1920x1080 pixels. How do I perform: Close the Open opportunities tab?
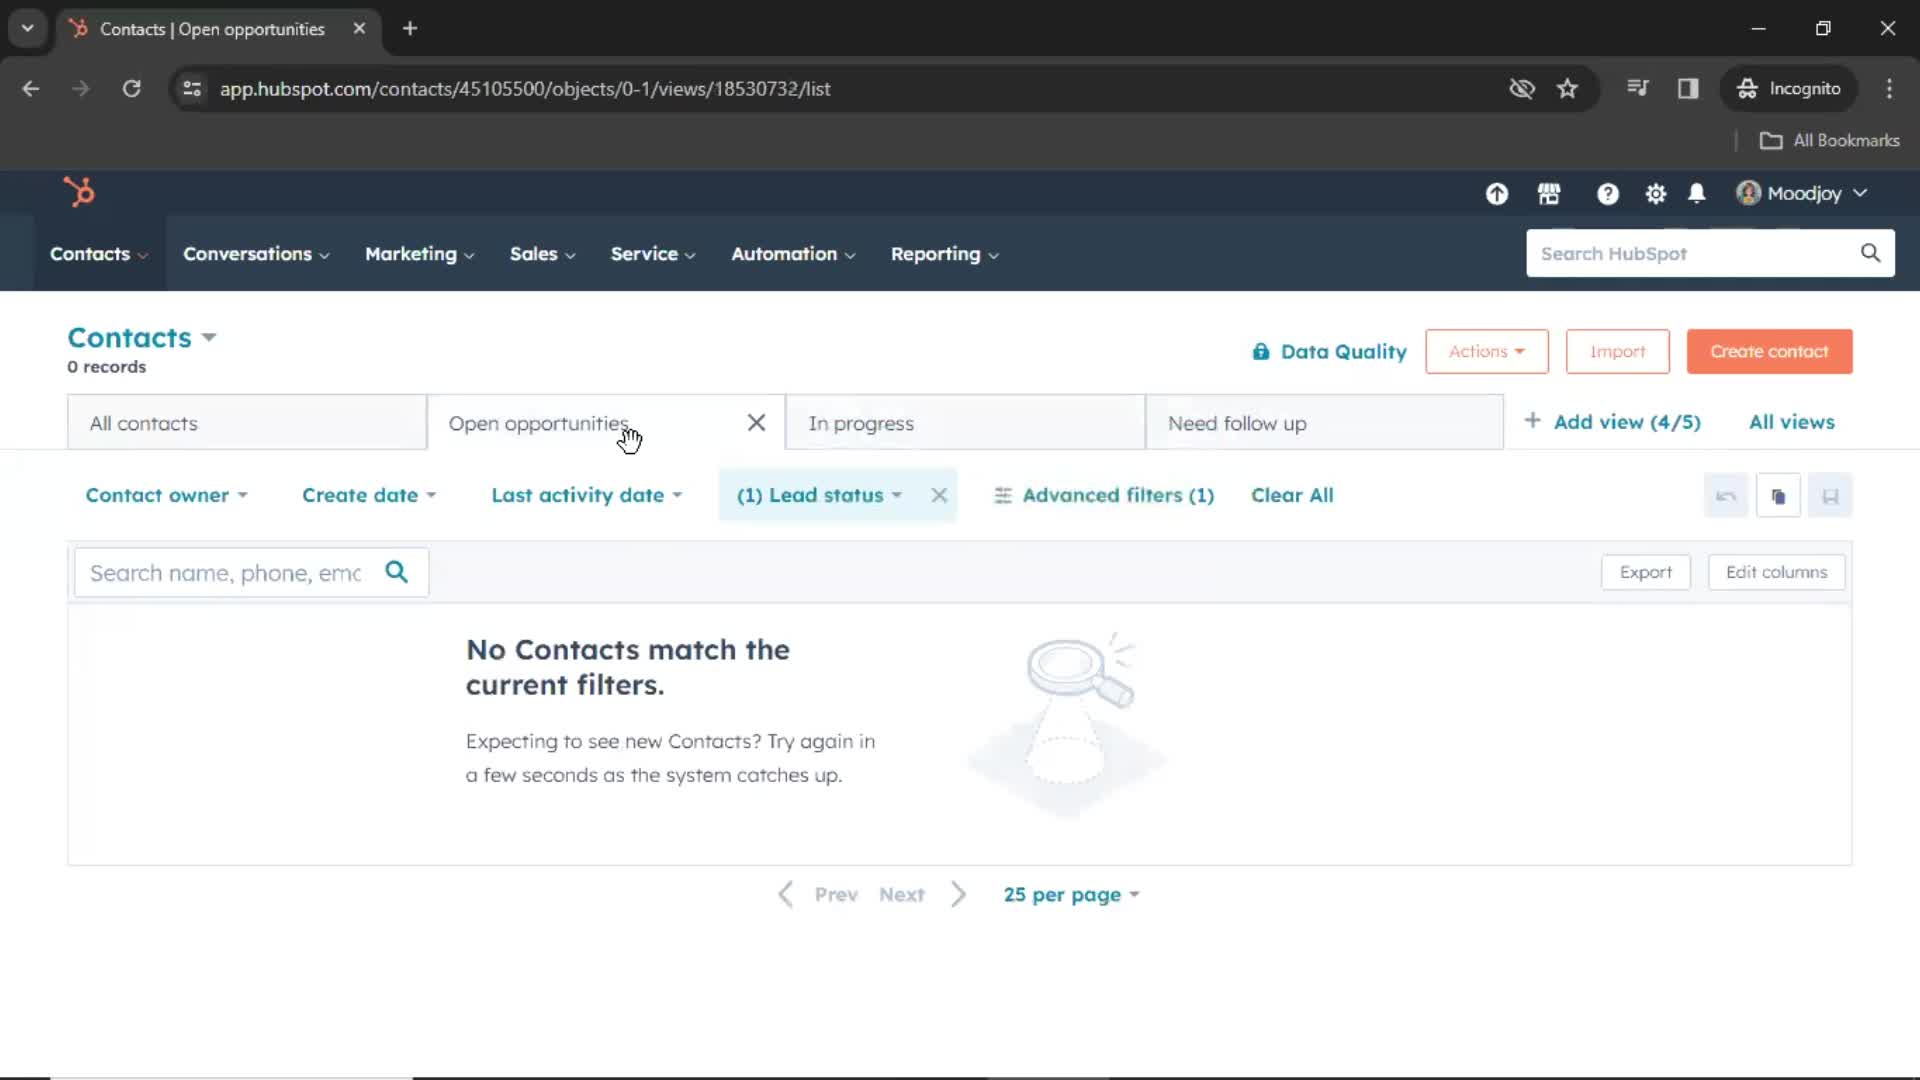point(756,422)
